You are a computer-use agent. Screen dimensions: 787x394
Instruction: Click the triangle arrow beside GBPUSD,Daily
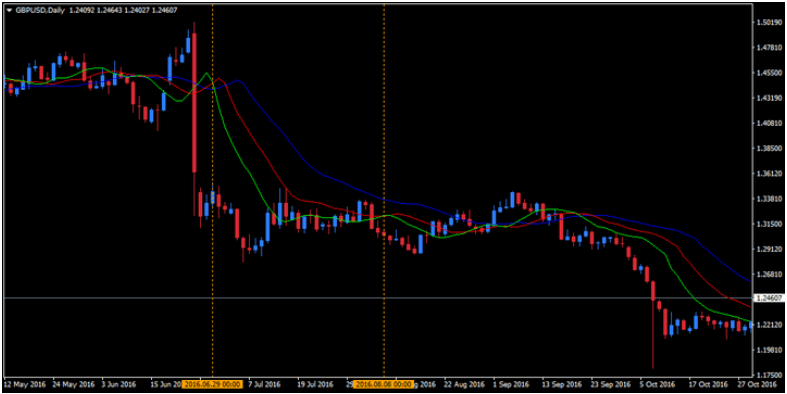[9, 10]
